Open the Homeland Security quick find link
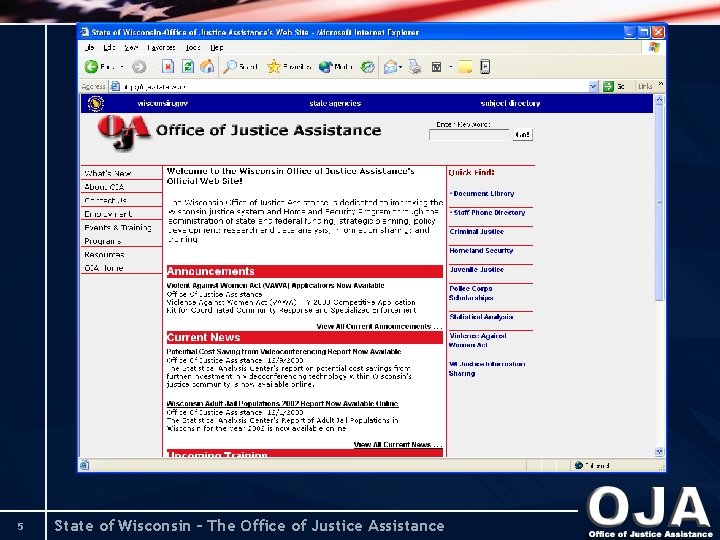This screenshot has width=720, height=540. click(481, 250)
